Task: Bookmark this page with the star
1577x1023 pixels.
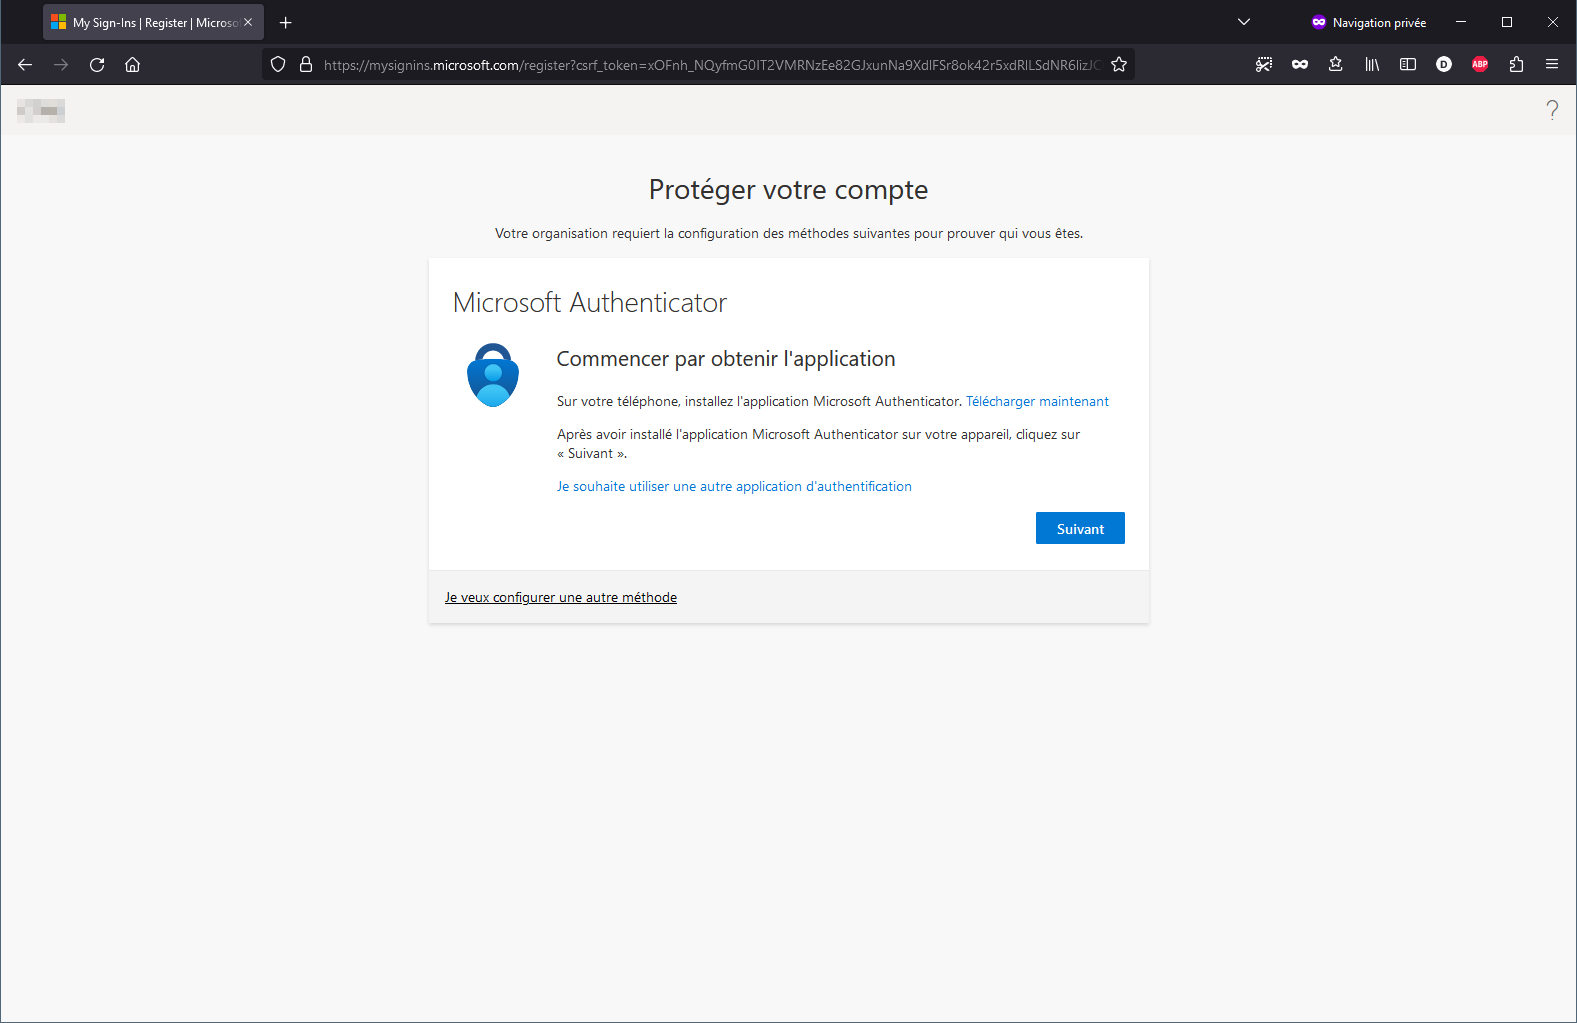Action: coord(1119,65)
